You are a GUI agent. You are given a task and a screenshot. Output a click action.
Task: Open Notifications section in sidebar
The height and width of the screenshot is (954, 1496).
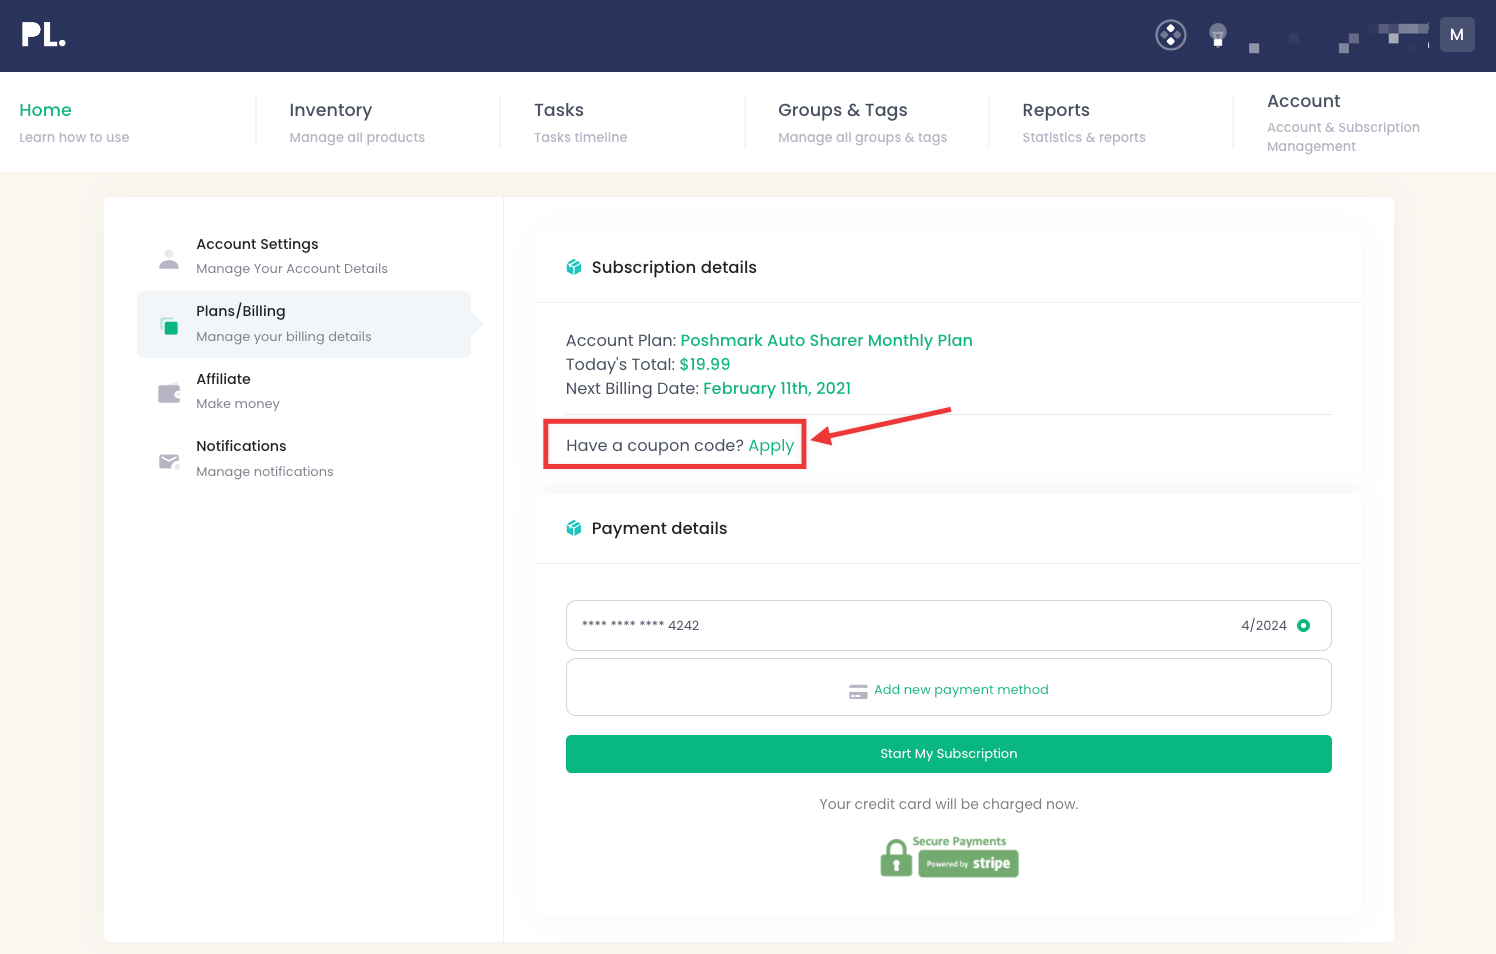click(304, 458)
